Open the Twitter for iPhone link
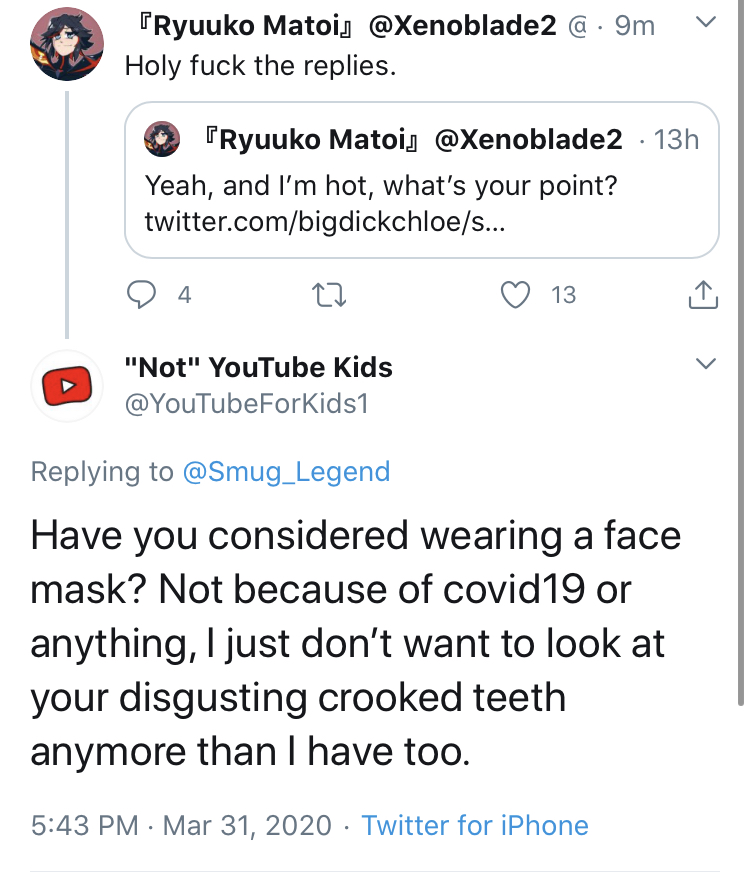Image resolution: width=750 pixels, height=872 pixels. click(475, 825)
